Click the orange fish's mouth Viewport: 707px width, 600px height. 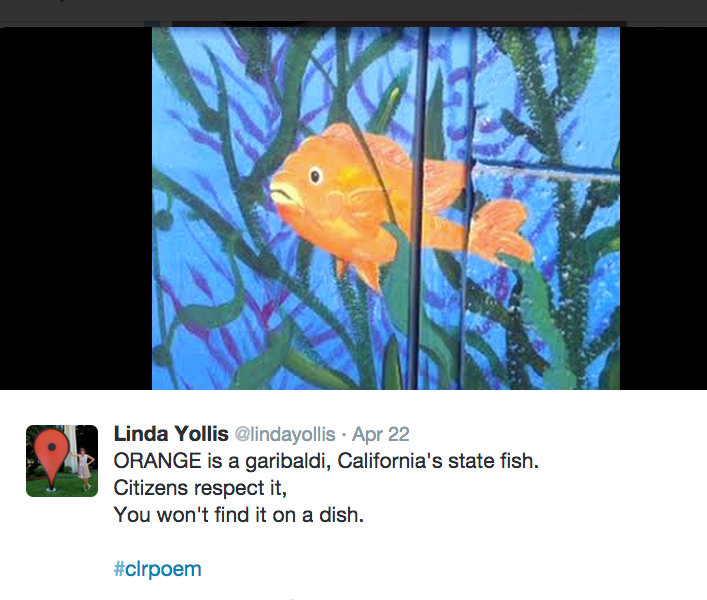click(280, 195)
